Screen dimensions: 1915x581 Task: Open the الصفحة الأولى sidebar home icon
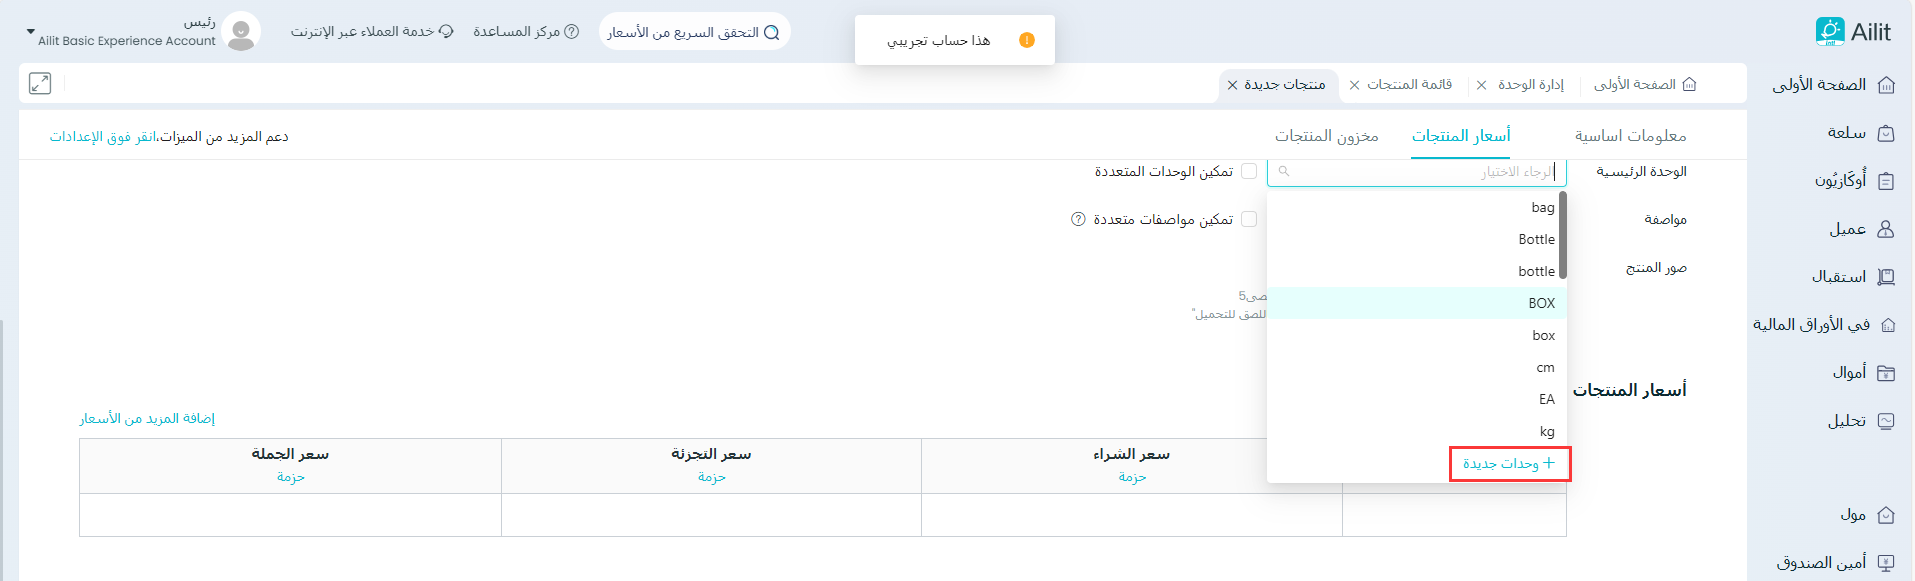pyautogui.click(x=1886, y=85)
